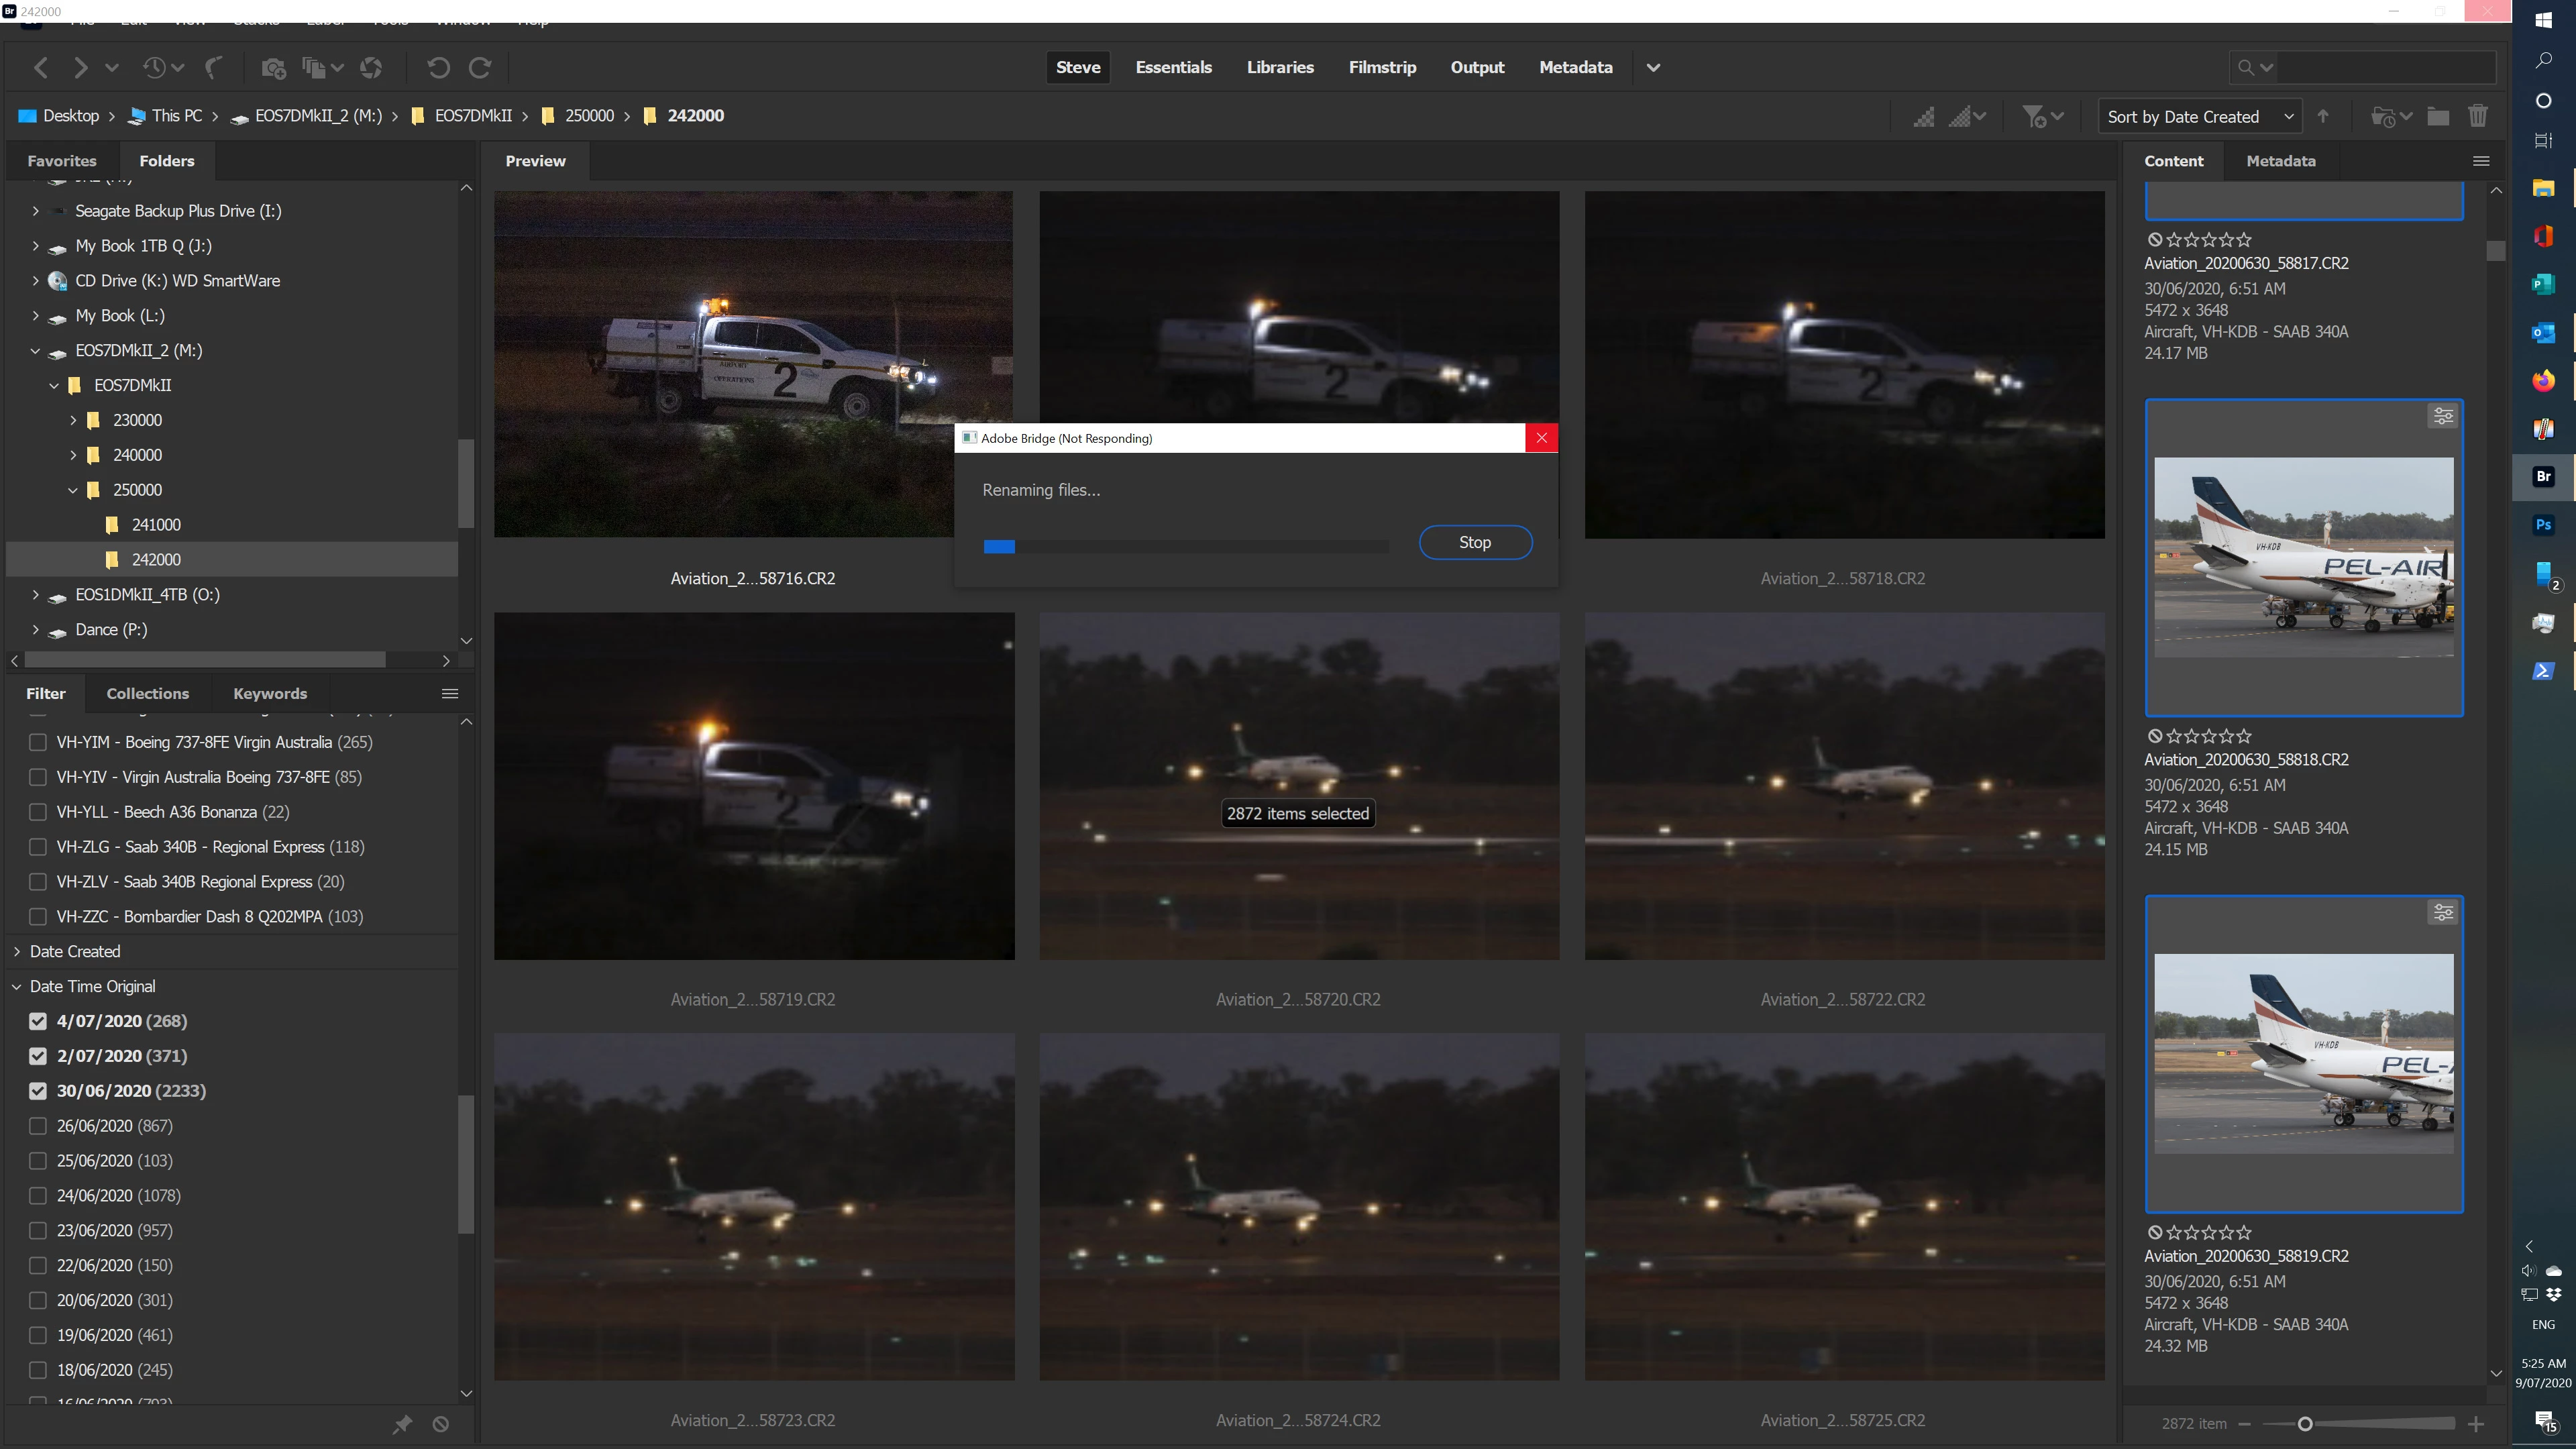Expand the 240000 folder in tree

pos(73,455)
